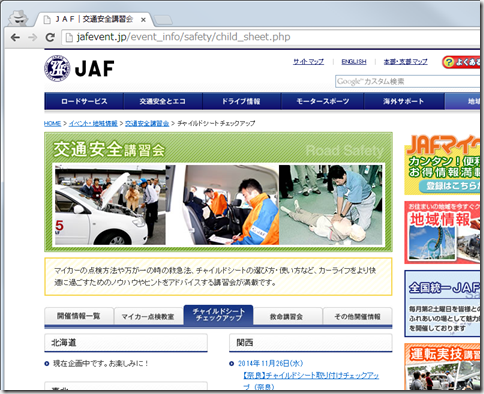The height and width of the screenshot is (394, 484).
Task: Click the browser forward arrow
Action: [x=33, y=37]
